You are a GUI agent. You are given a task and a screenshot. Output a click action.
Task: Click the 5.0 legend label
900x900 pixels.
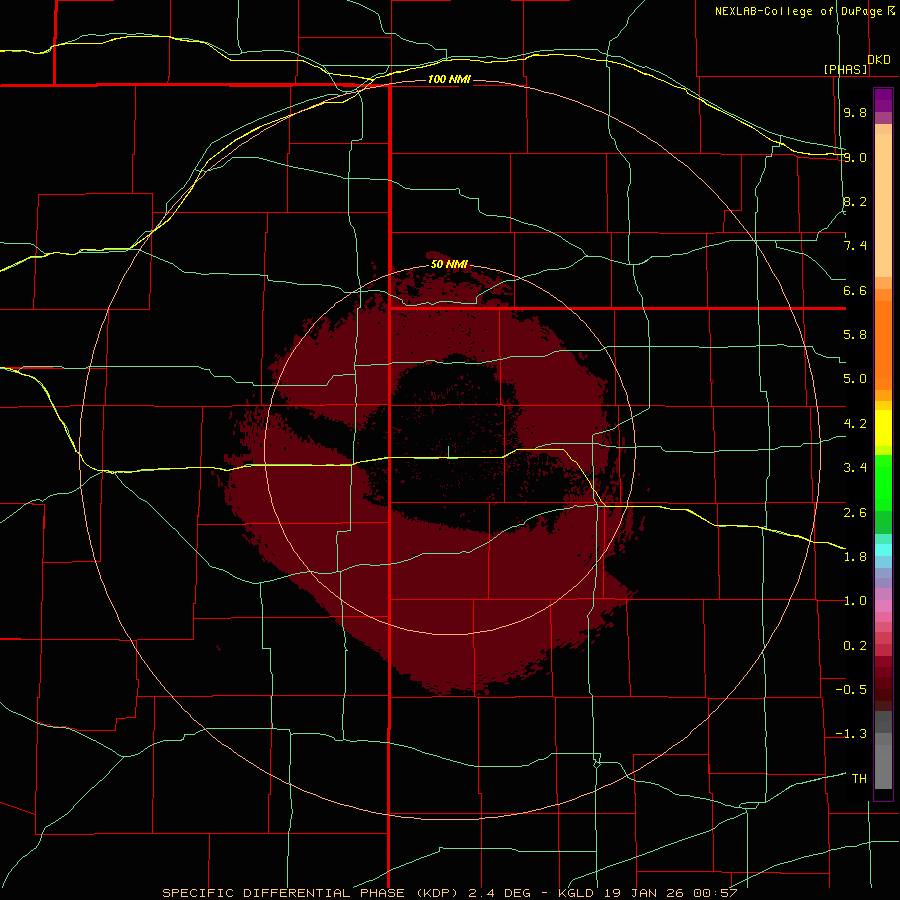tap(855, 379)
